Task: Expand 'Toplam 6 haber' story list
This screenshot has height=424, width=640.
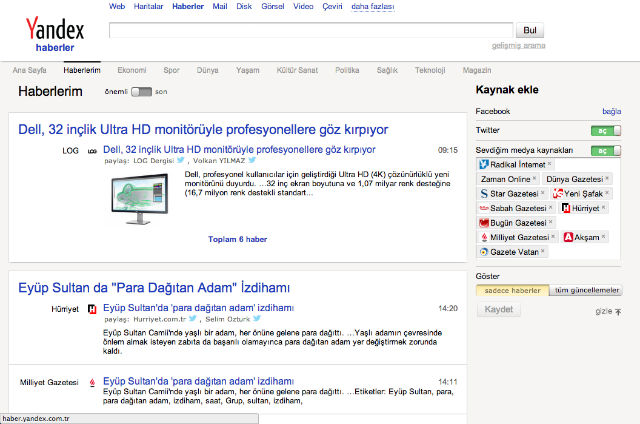Action: 237,239
